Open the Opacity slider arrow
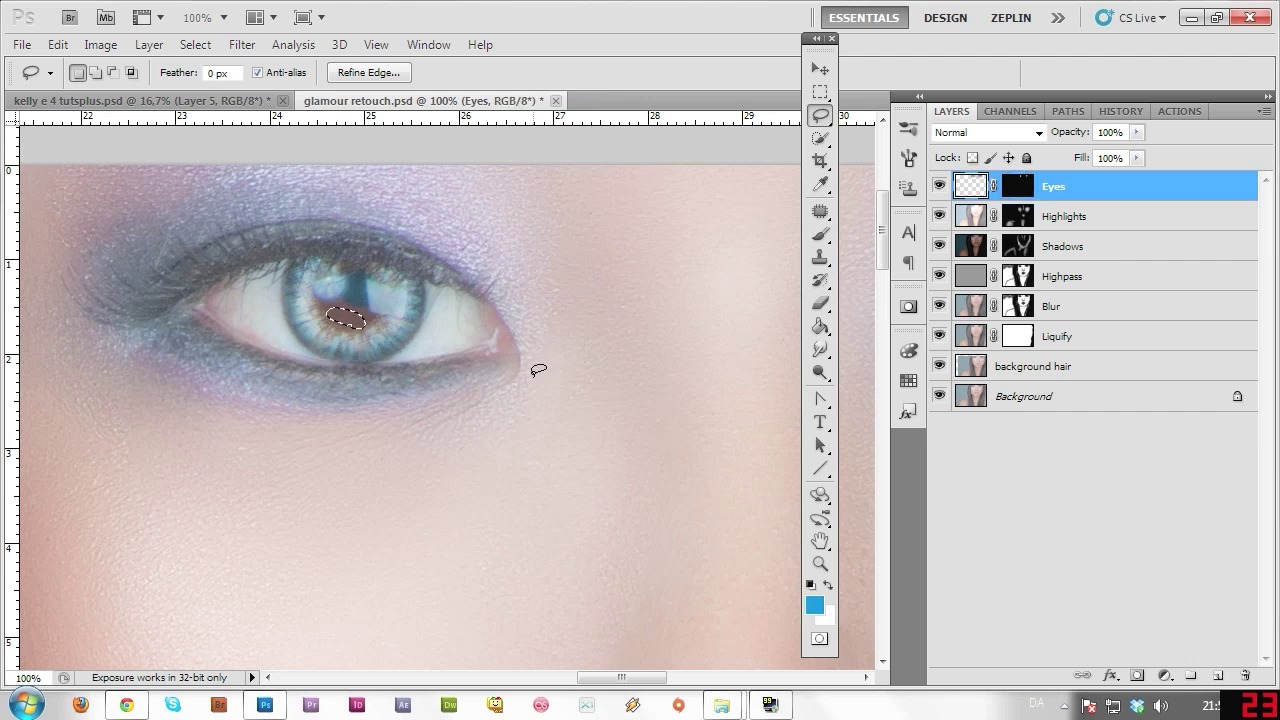Screen dimensions: 1280x720 click(x=1136, y=132)
